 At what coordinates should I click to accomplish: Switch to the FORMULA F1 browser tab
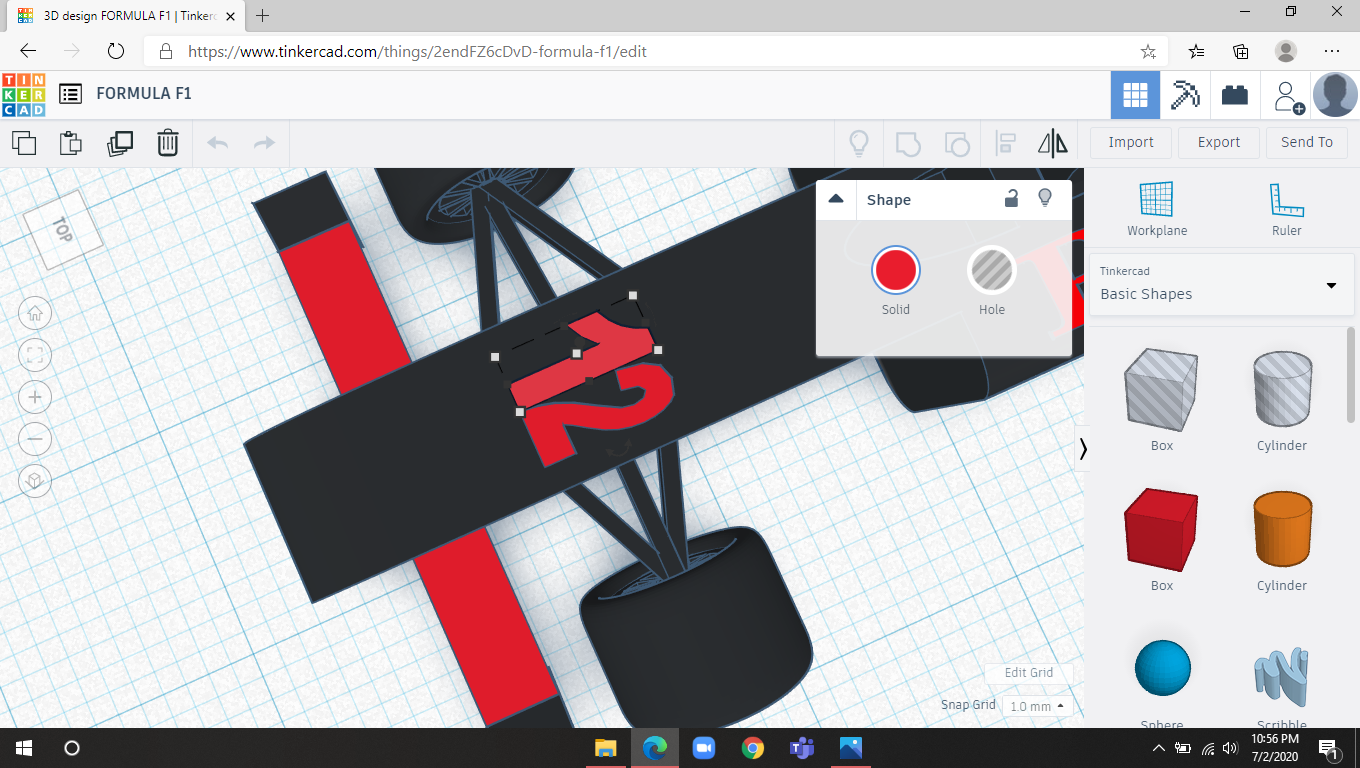[x=120, y=16]
